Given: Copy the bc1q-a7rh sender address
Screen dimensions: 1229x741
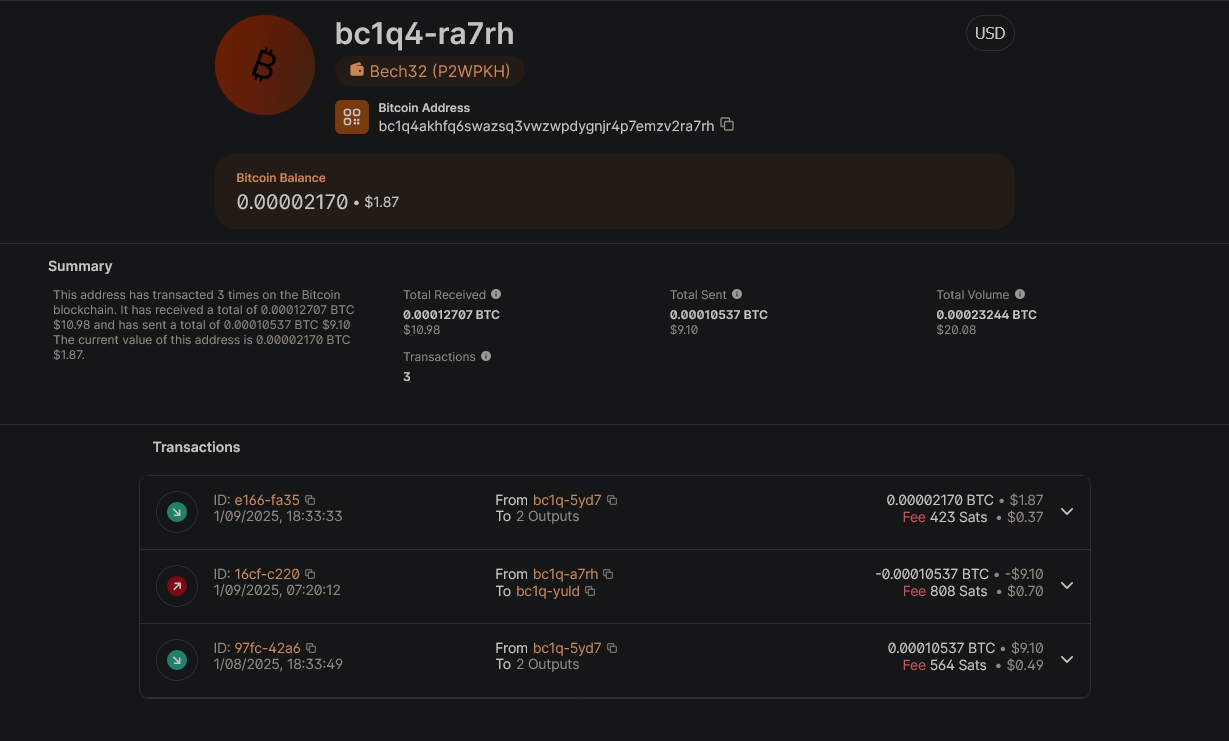Looking at the screenshot, I should click(608, 574).
